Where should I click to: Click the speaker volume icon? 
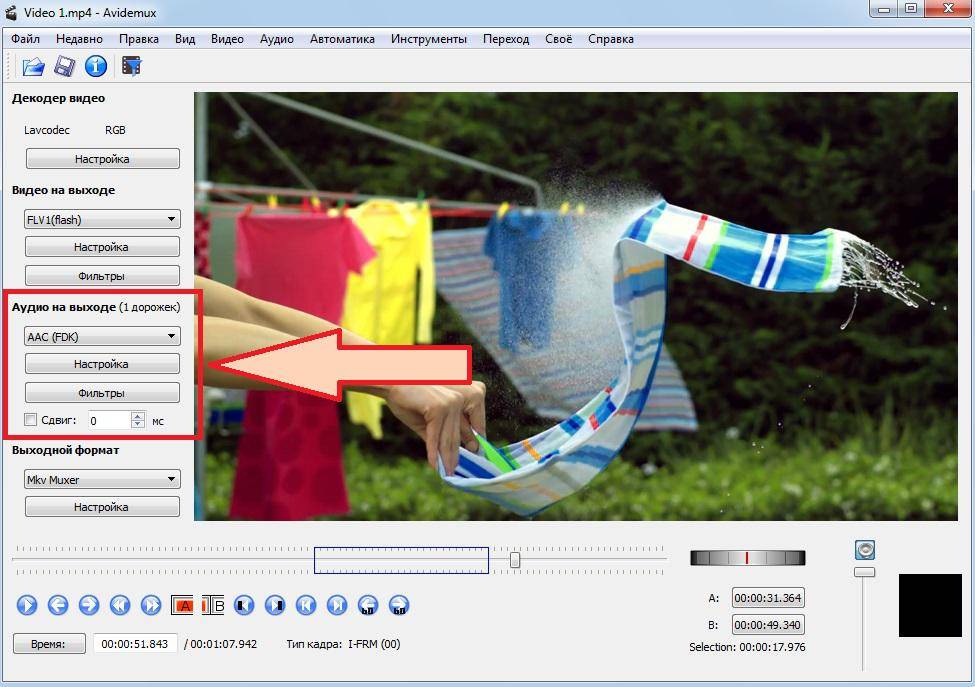pos(865,549)
